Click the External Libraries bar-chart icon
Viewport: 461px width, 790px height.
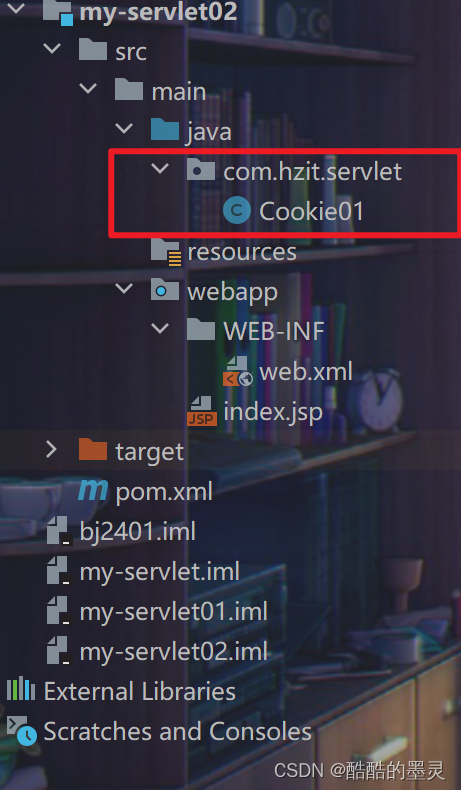point(21,690)
